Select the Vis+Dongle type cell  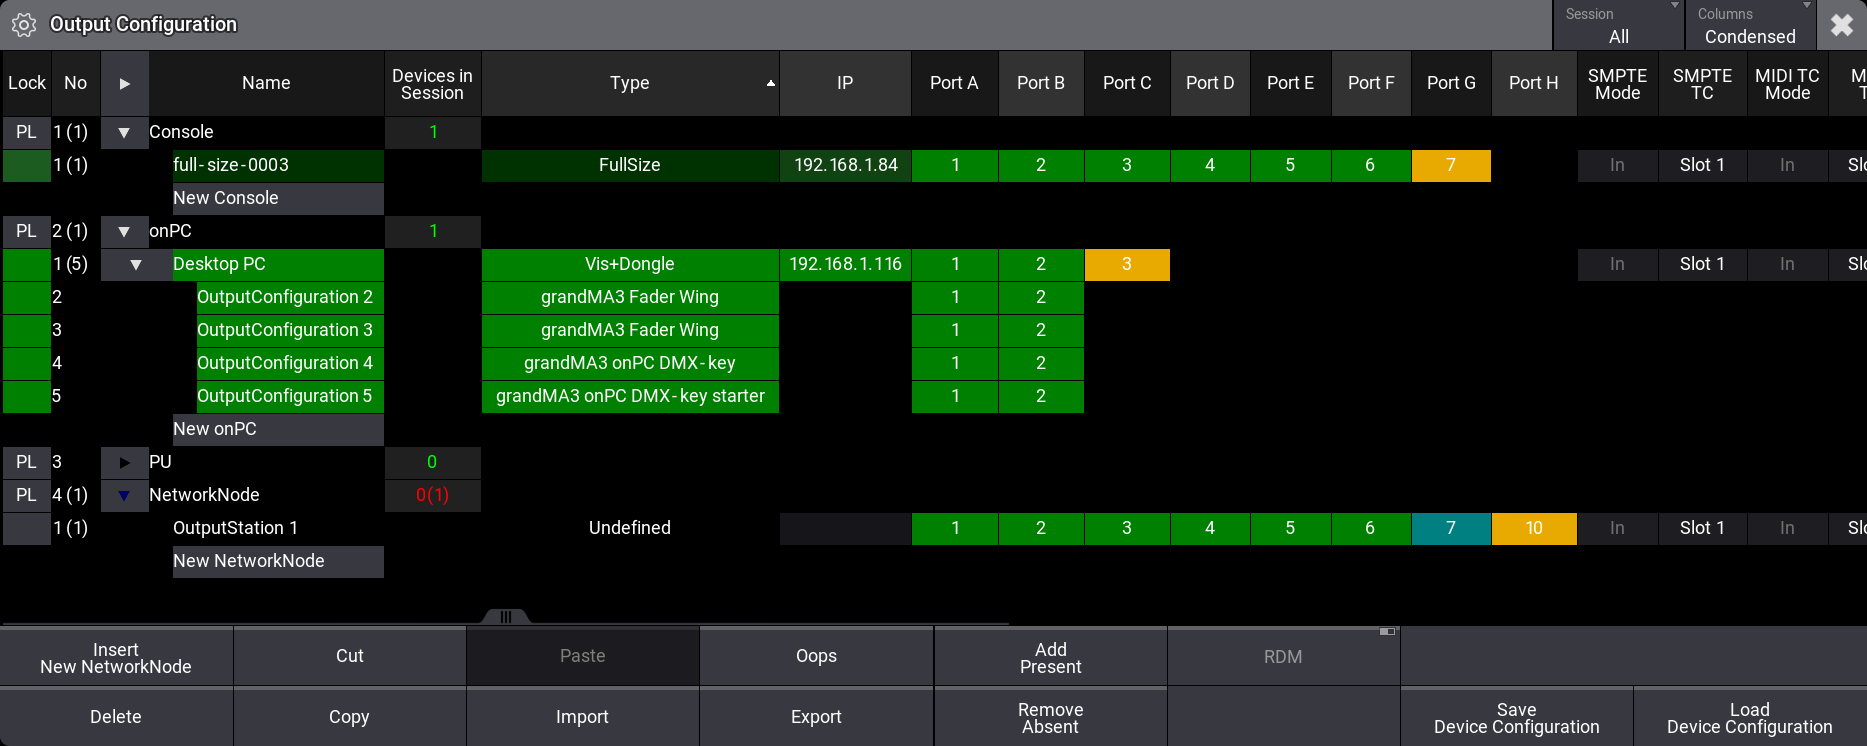click(x=630, y=264)
